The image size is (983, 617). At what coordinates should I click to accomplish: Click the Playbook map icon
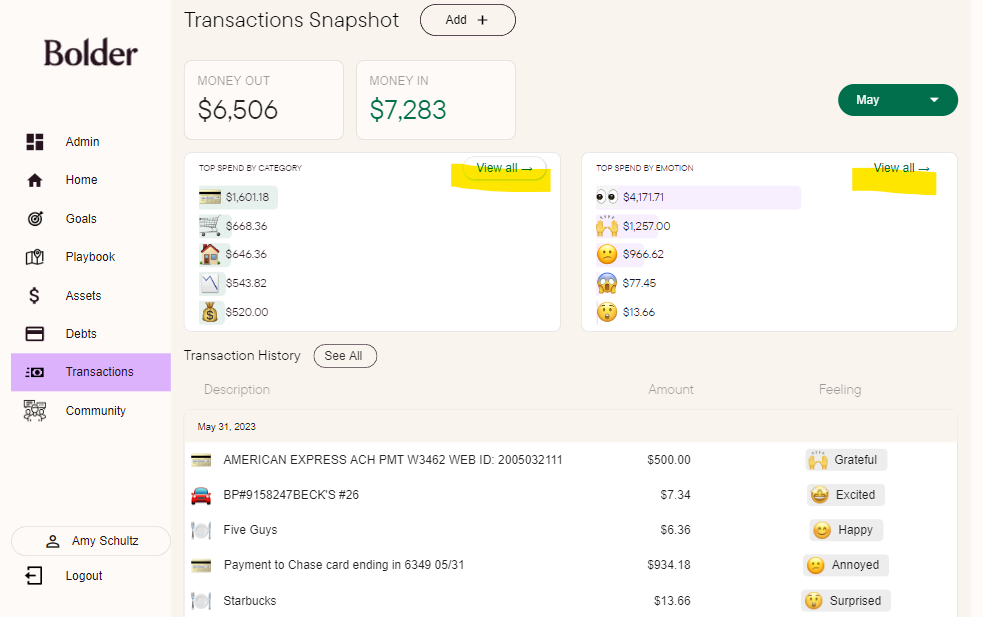(35, 257)
